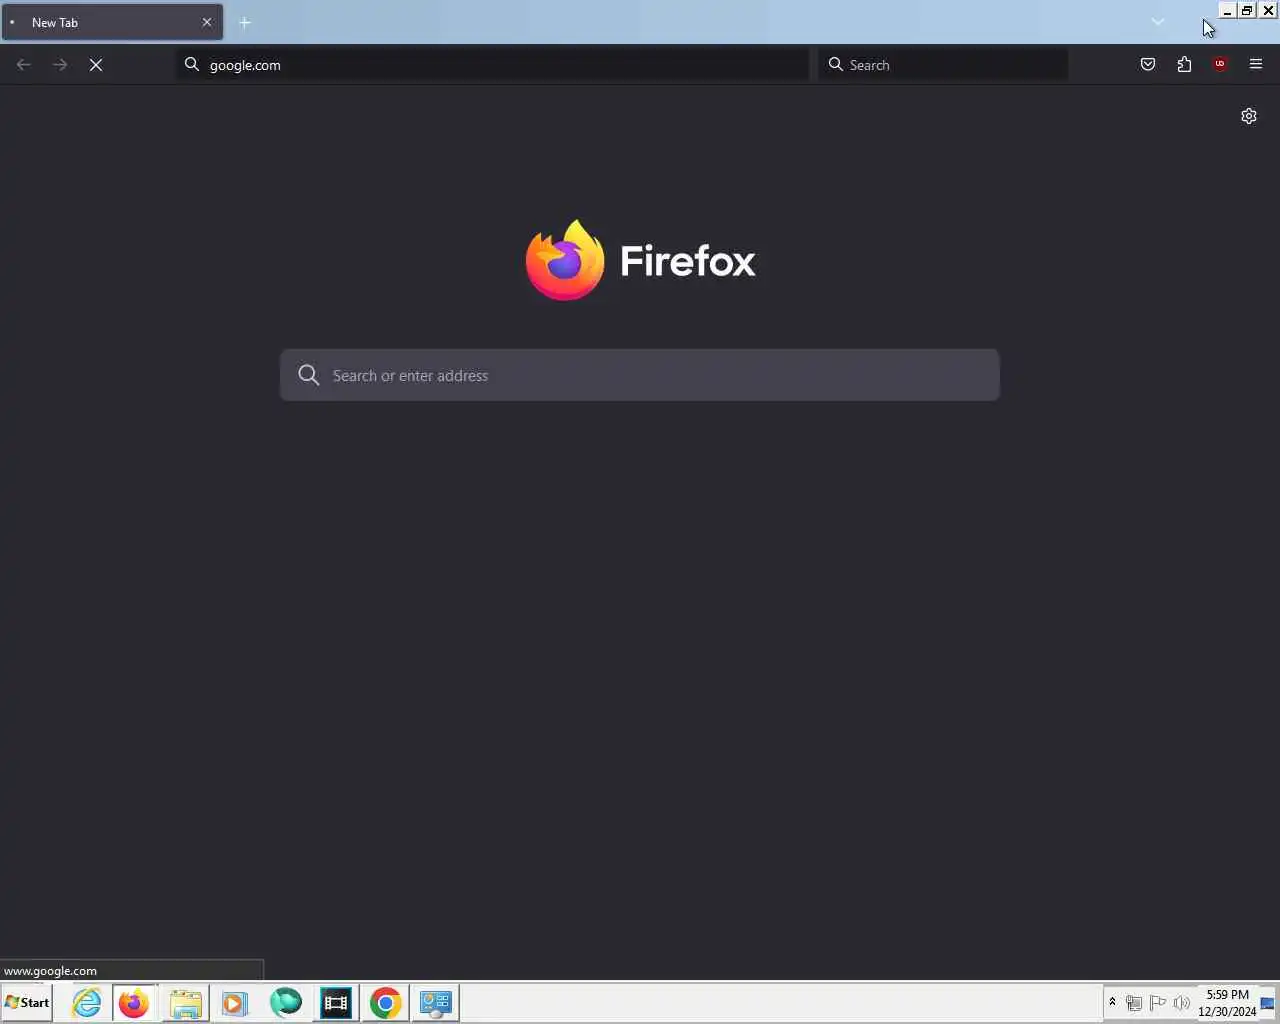Image resolution: width=1280 pixels, height=1024 pixels.
Task: Click the Search or enter address field
Action: pyautogui.click(x=640, y=375)
